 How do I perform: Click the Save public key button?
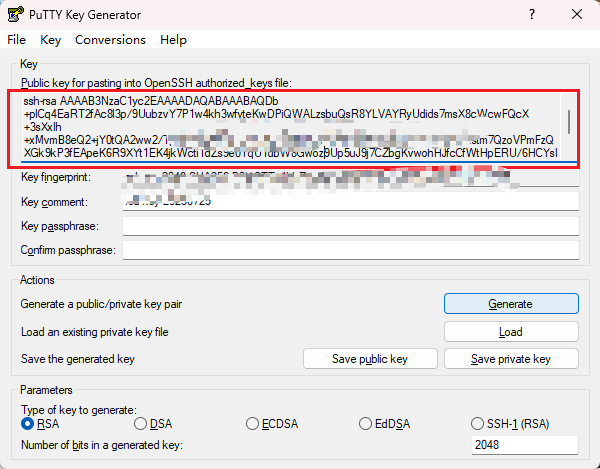[x=370, y=359]
